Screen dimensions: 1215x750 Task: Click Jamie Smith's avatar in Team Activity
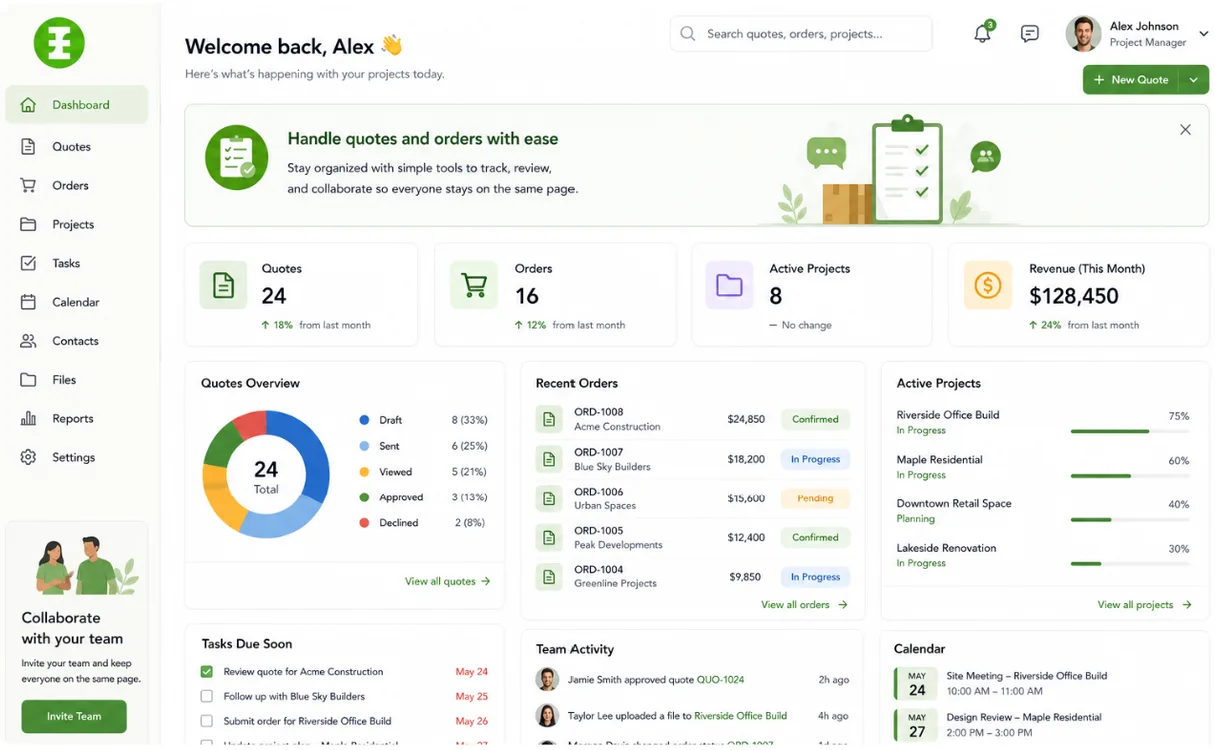tap(547, 680)
